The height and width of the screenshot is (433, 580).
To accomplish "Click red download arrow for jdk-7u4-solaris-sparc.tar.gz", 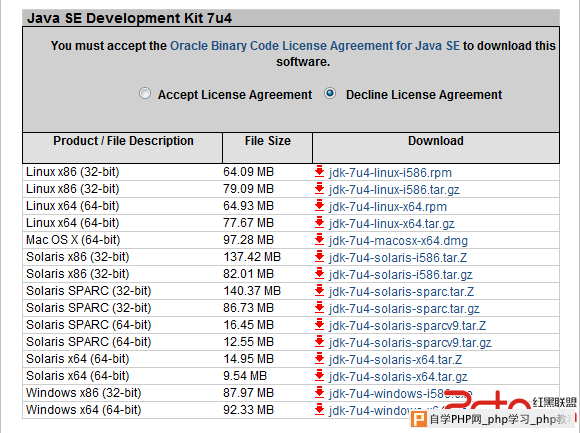I will coord(319,308).
